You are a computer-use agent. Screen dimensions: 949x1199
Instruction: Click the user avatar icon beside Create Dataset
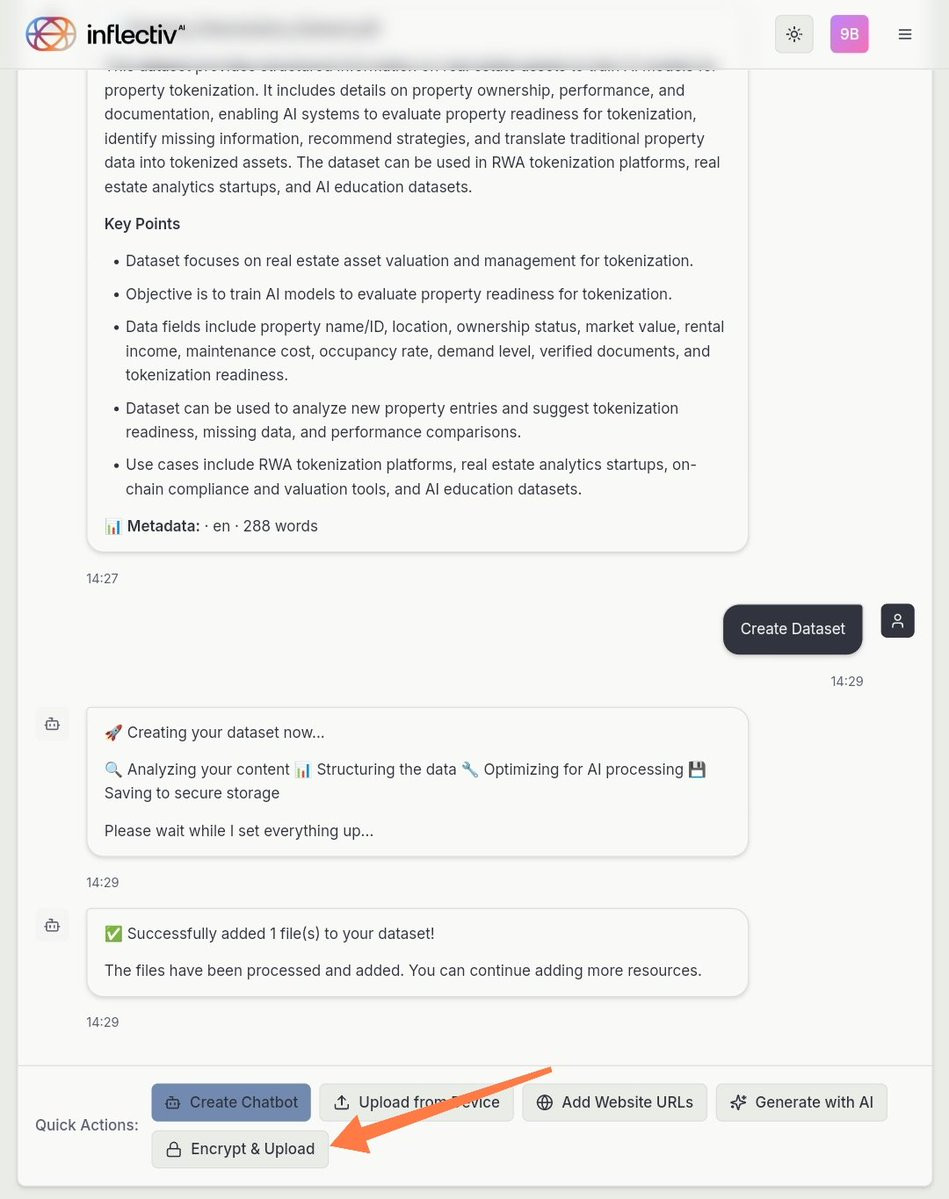point(898,621)
